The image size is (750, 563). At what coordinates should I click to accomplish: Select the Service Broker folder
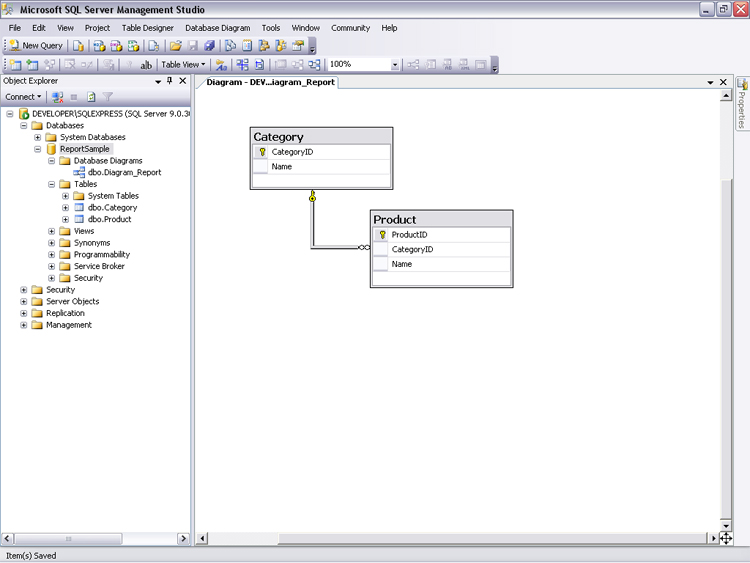[x=99, y=266]
